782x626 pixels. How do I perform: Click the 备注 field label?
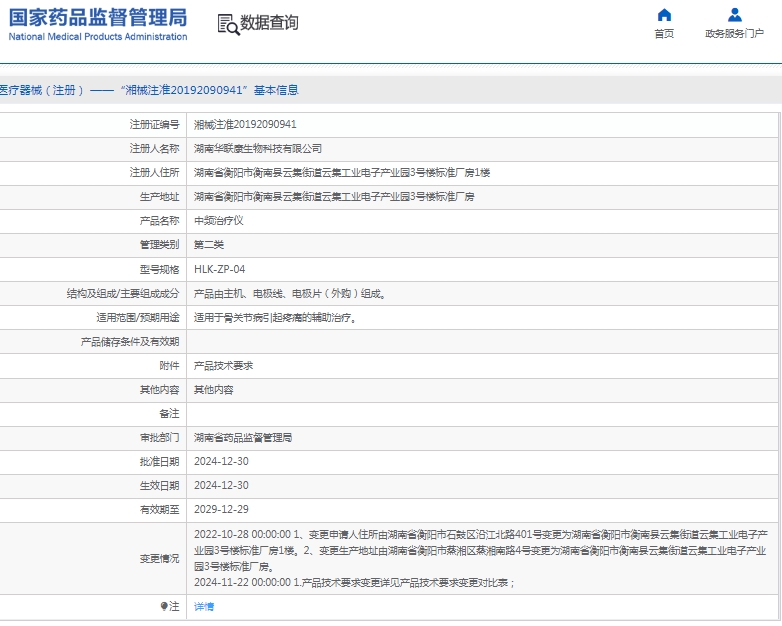(169, 414)
